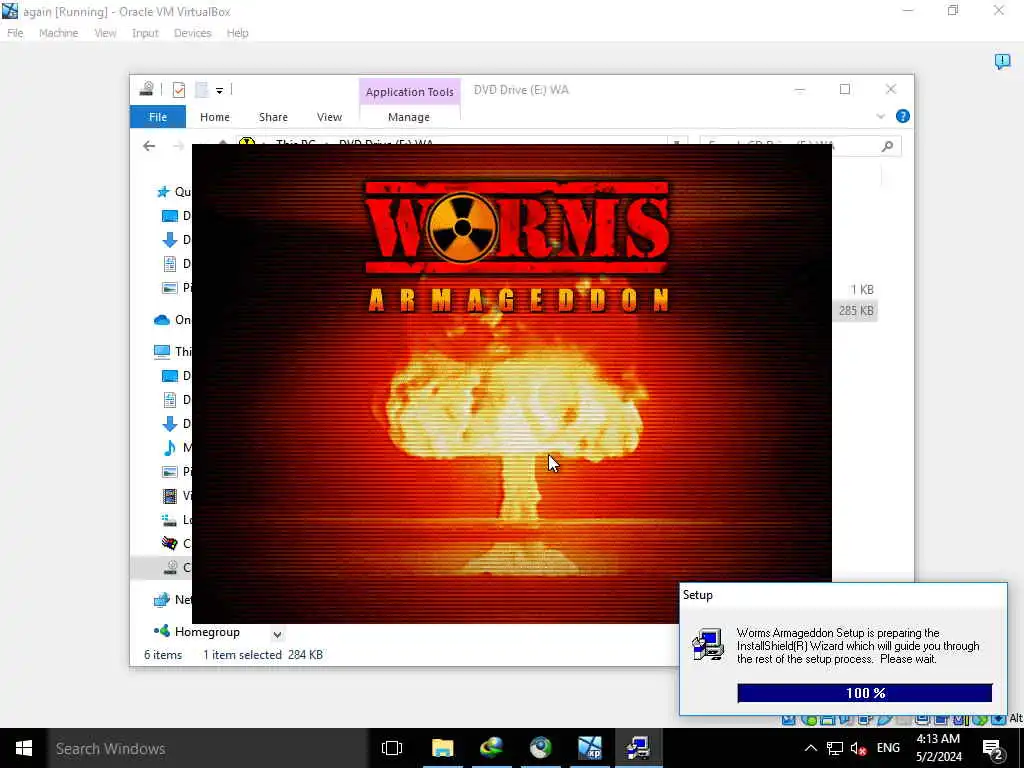Open VirtualBox Devices menu
Image resolution: width=1024 pixels, height=768 pixels.
click(x=193, y=33)
